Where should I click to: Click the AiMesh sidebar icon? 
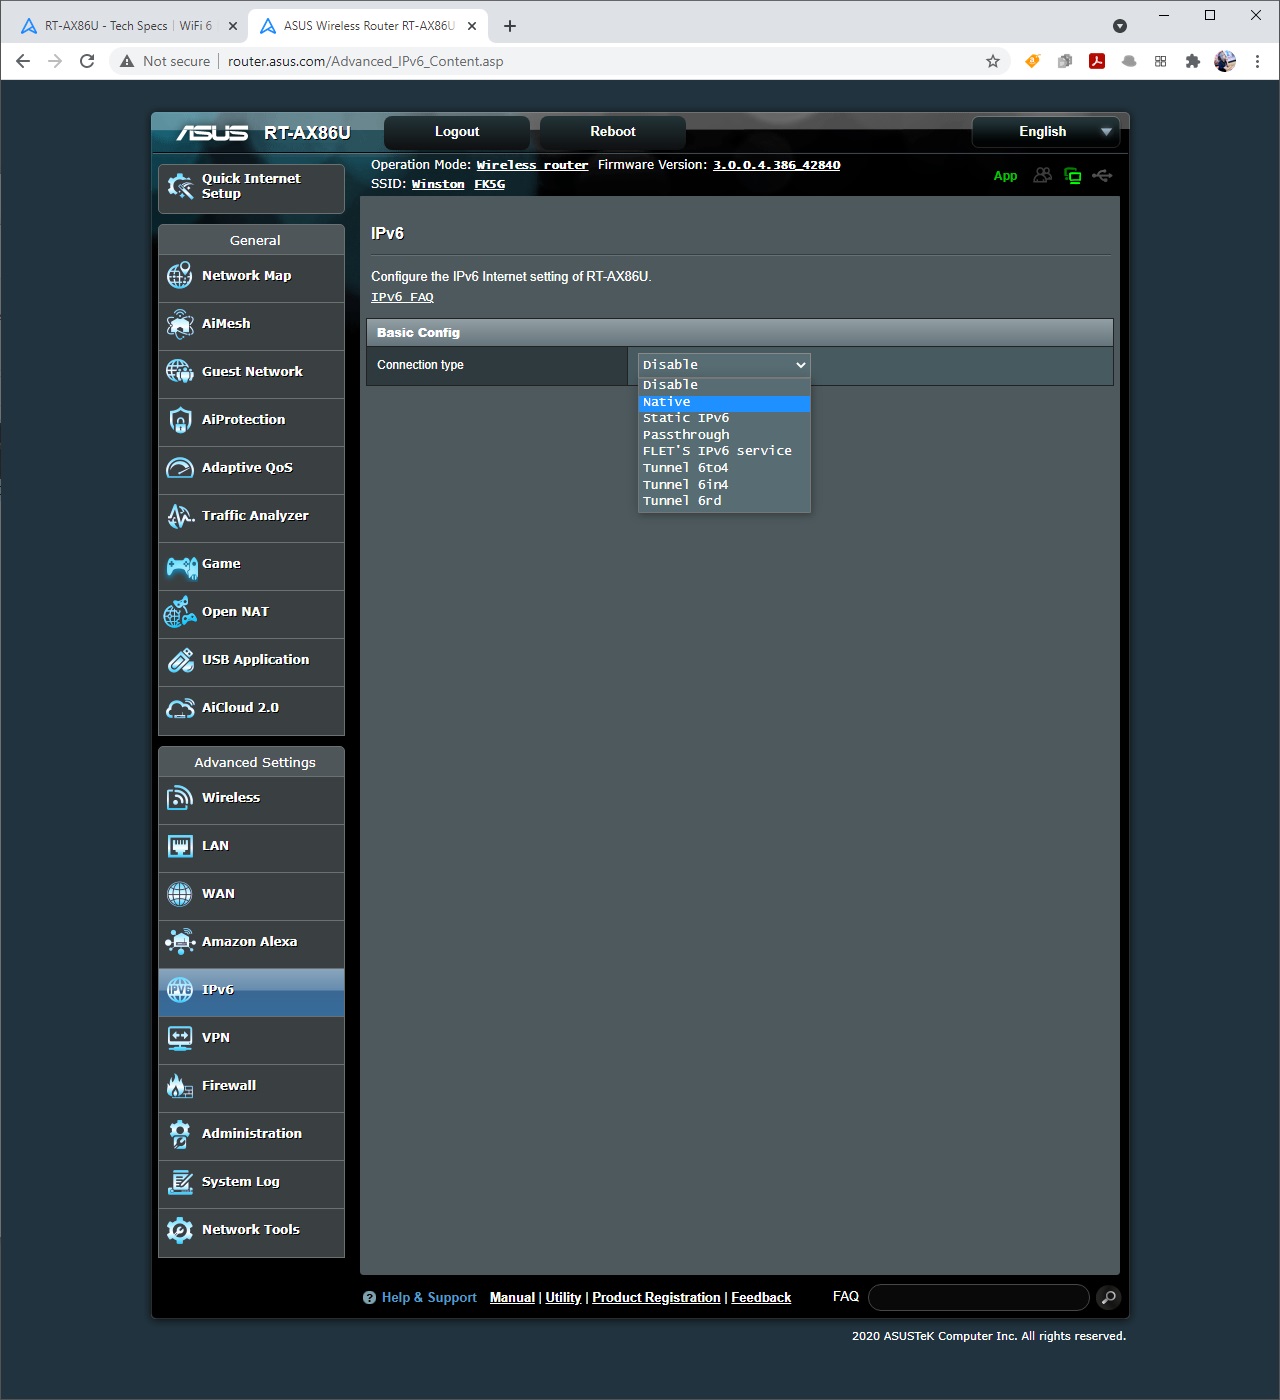[180, 324]
